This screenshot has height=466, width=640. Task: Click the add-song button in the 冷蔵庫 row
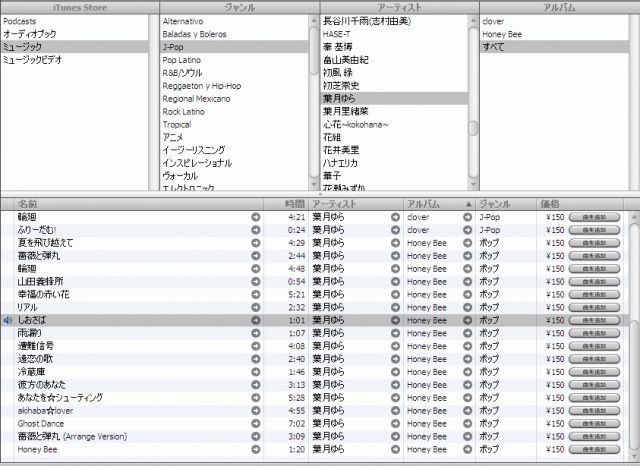(x=594, y=372)
